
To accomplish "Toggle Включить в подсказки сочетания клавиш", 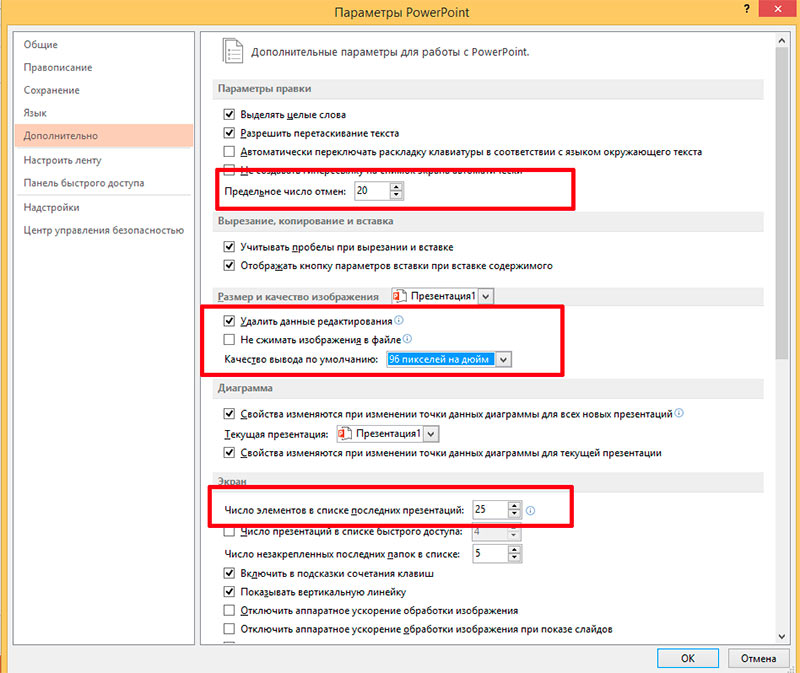I will [x=229, y=574].
